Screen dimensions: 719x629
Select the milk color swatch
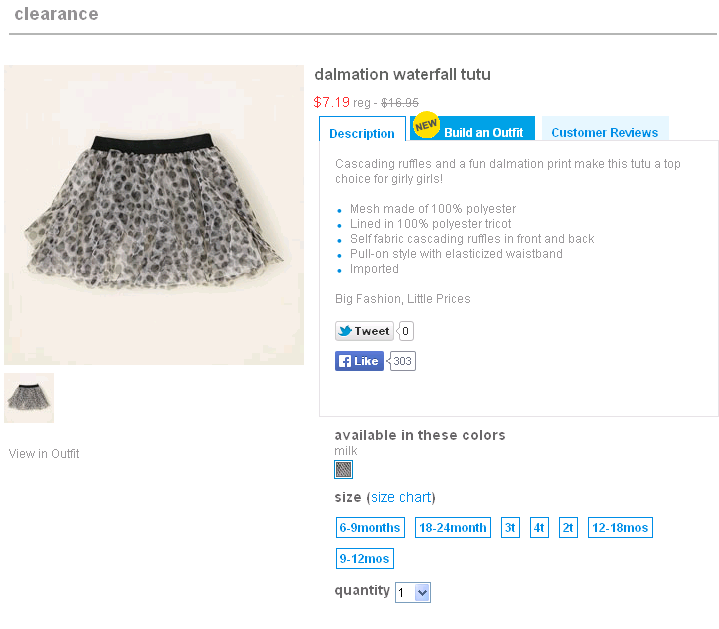[x=343, y=469]
